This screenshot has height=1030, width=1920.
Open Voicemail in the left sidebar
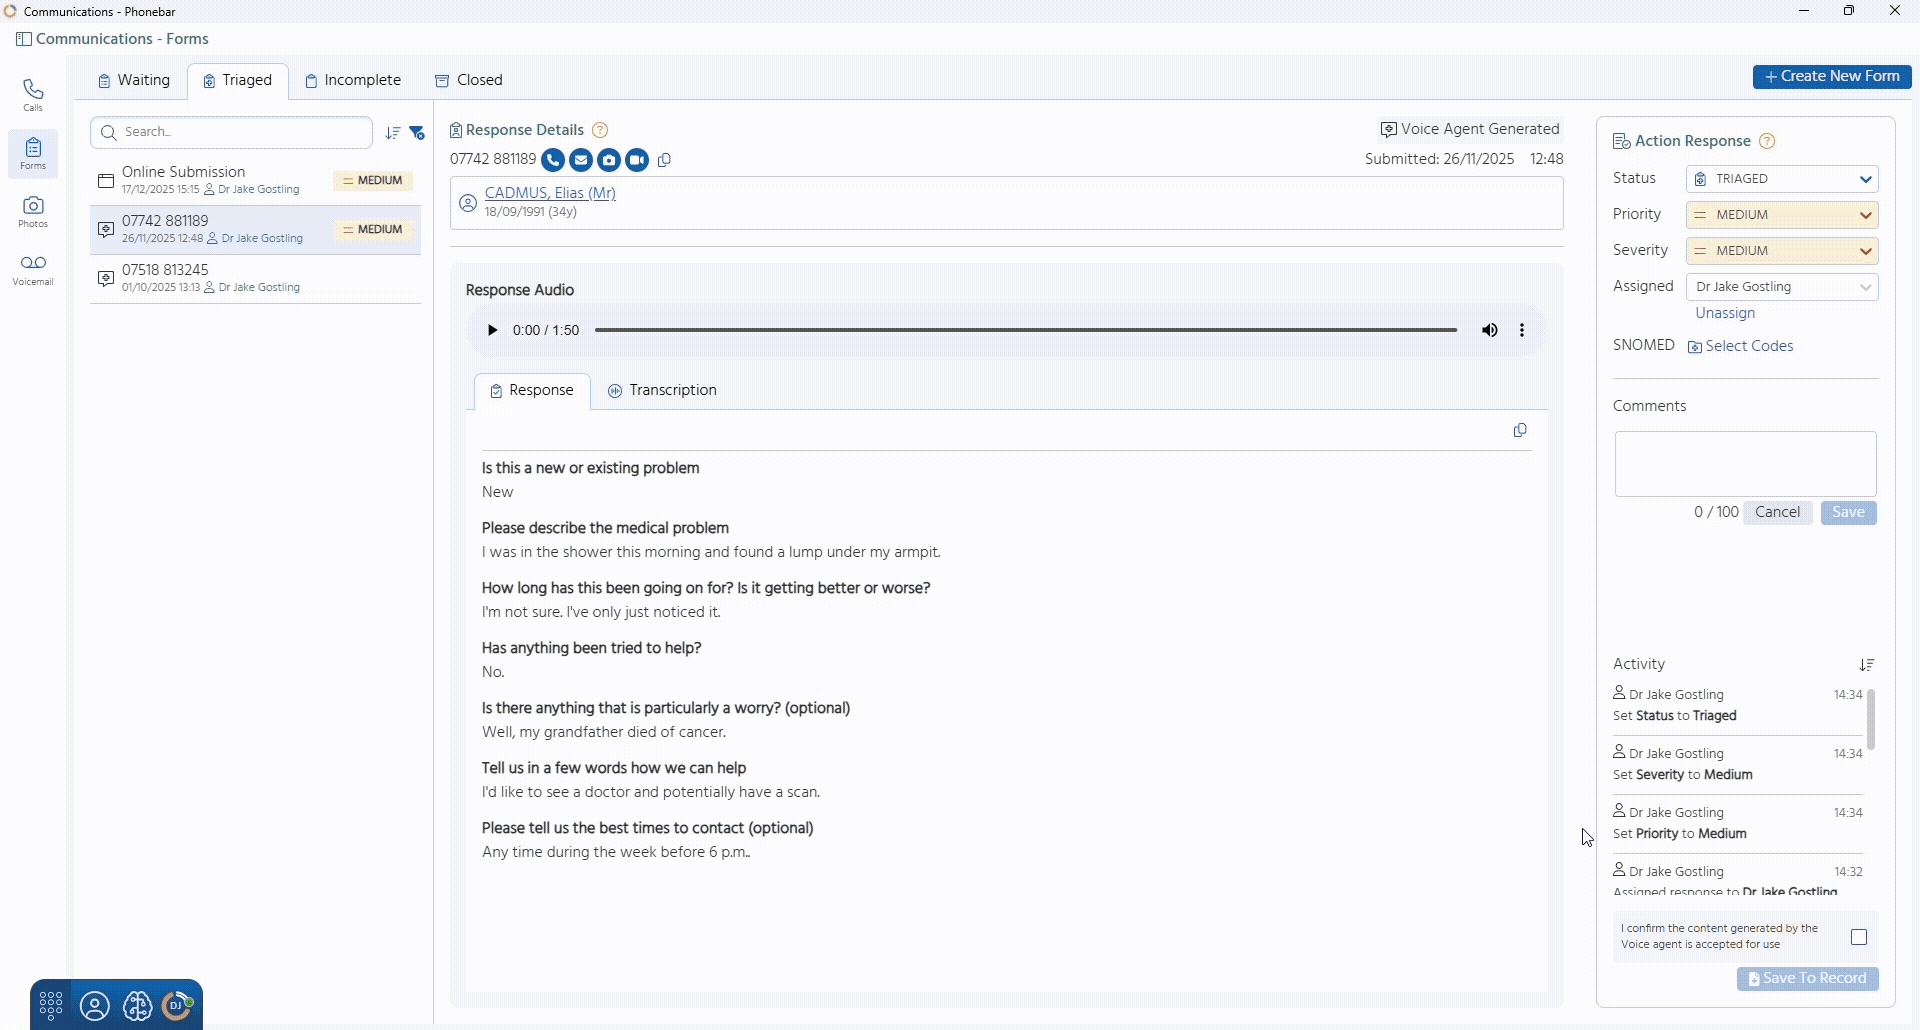pyautogui.click(x=33, y=270)
